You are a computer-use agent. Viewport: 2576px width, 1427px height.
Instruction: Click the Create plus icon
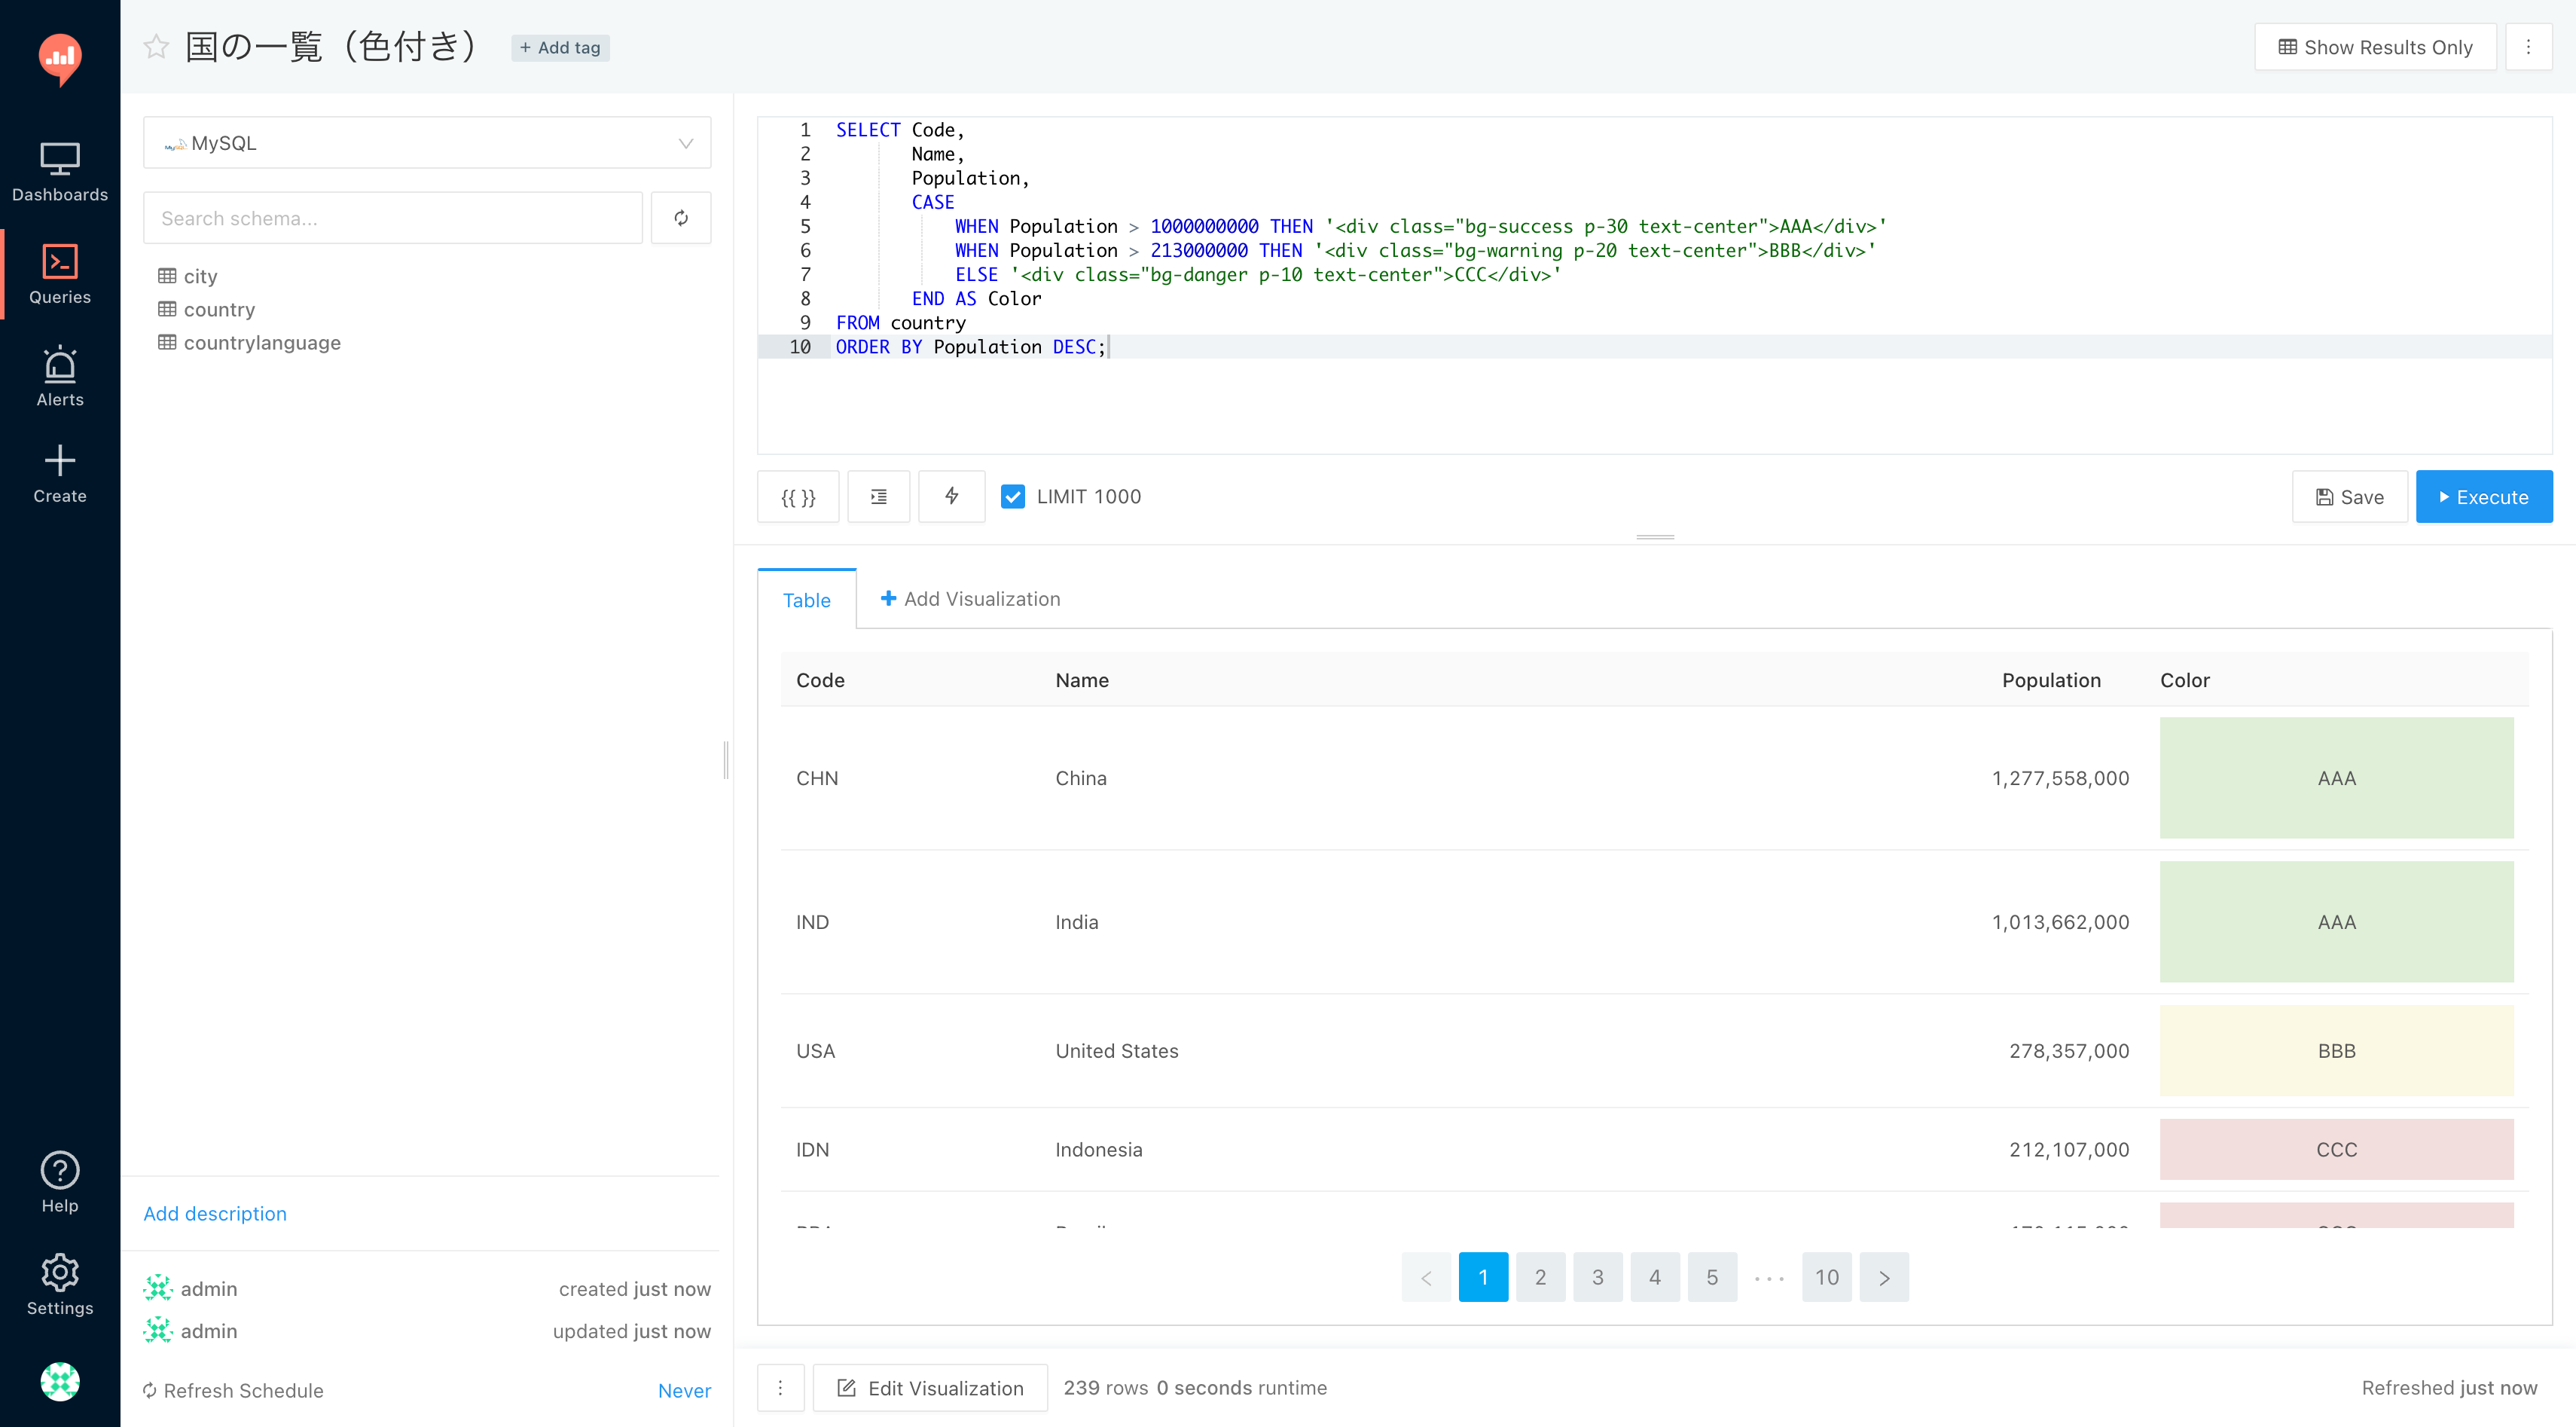click(x=60, y=461)
